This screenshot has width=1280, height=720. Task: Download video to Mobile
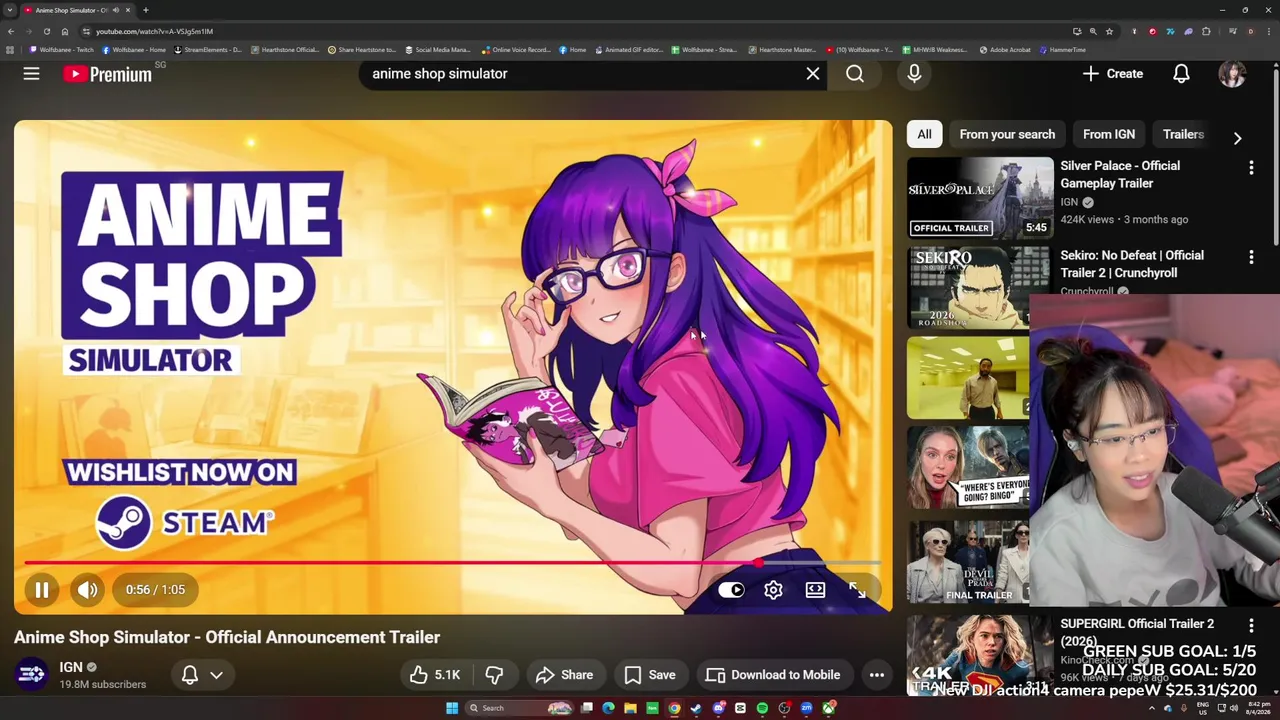(773, 675)
